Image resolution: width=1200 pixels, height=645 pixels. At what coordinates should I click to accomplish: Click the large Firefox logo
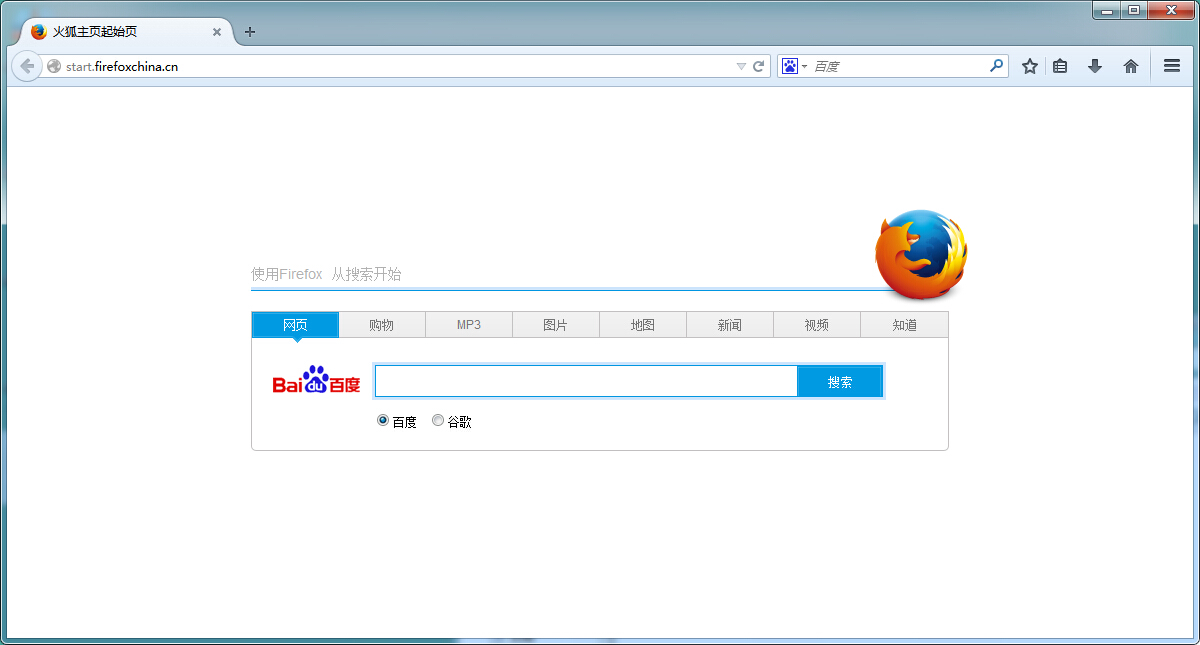pyautogui.click(x=921, y=255)
